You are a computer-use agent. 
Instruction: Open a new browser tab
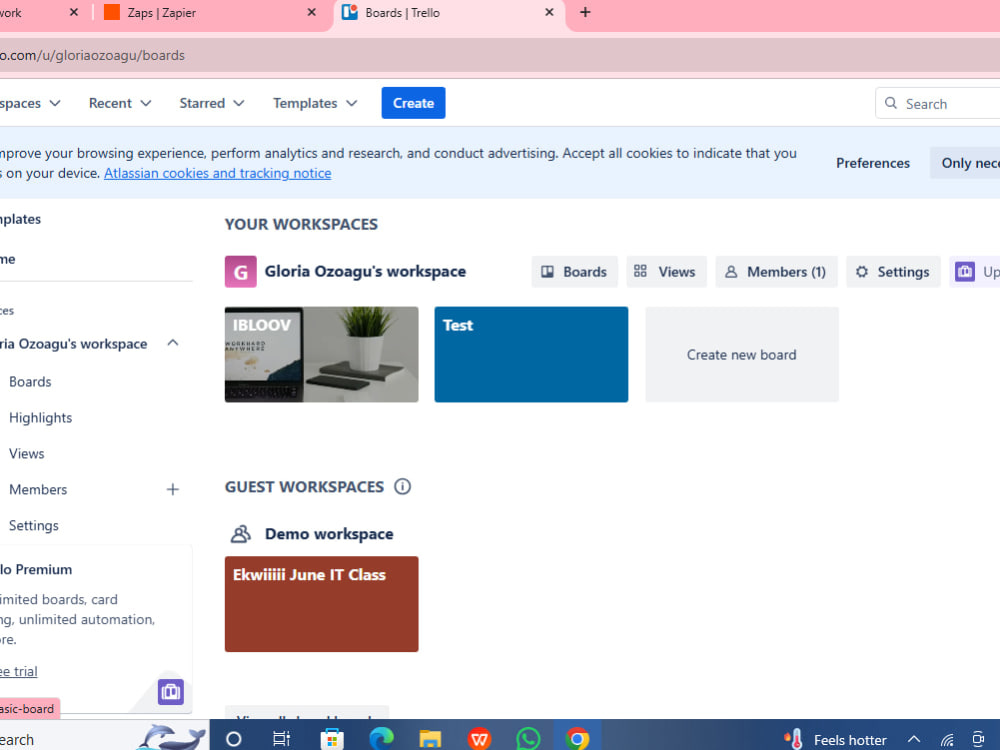pyautogui.click(x=585, y=12)
